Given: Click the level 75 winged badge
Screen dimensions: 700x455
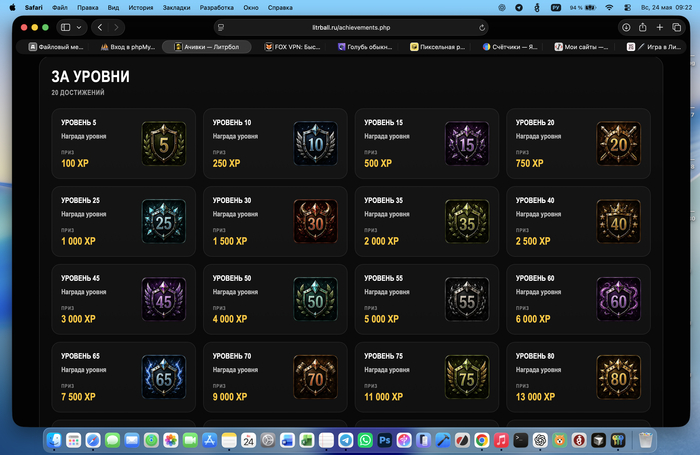Looking at the screenshot, I should 467,377.
